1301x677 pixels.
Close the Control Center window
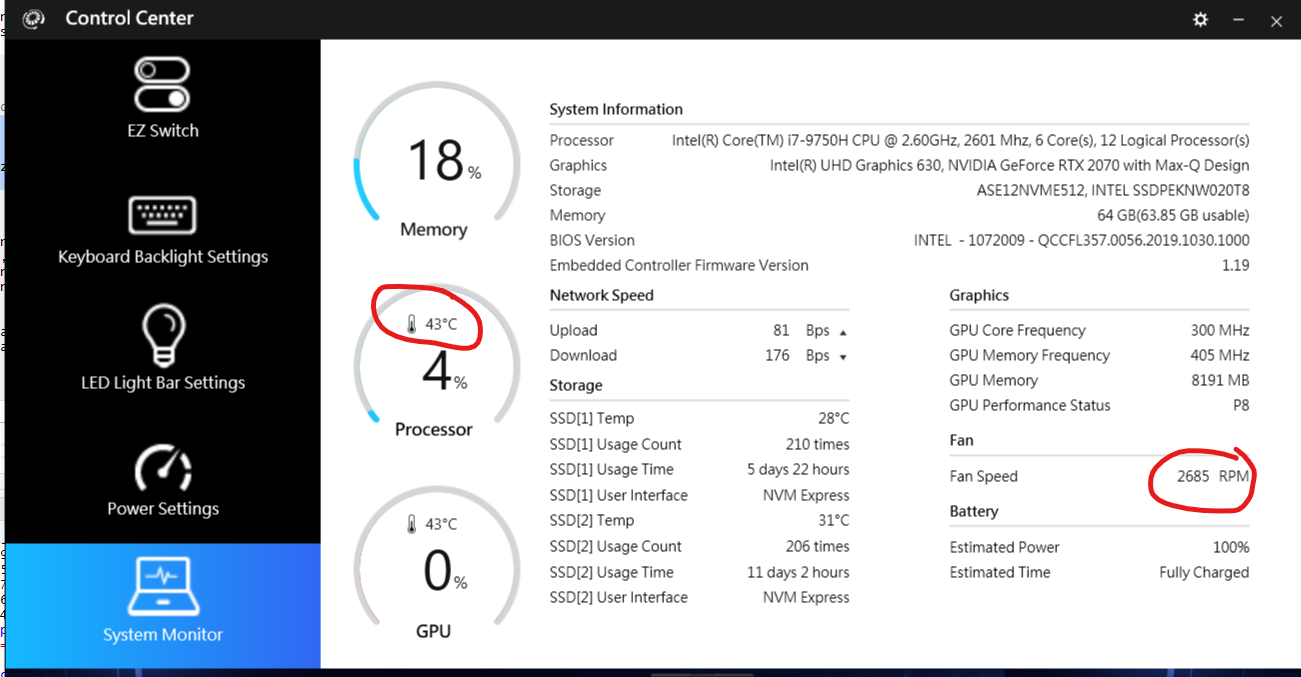pos(1275,20)
